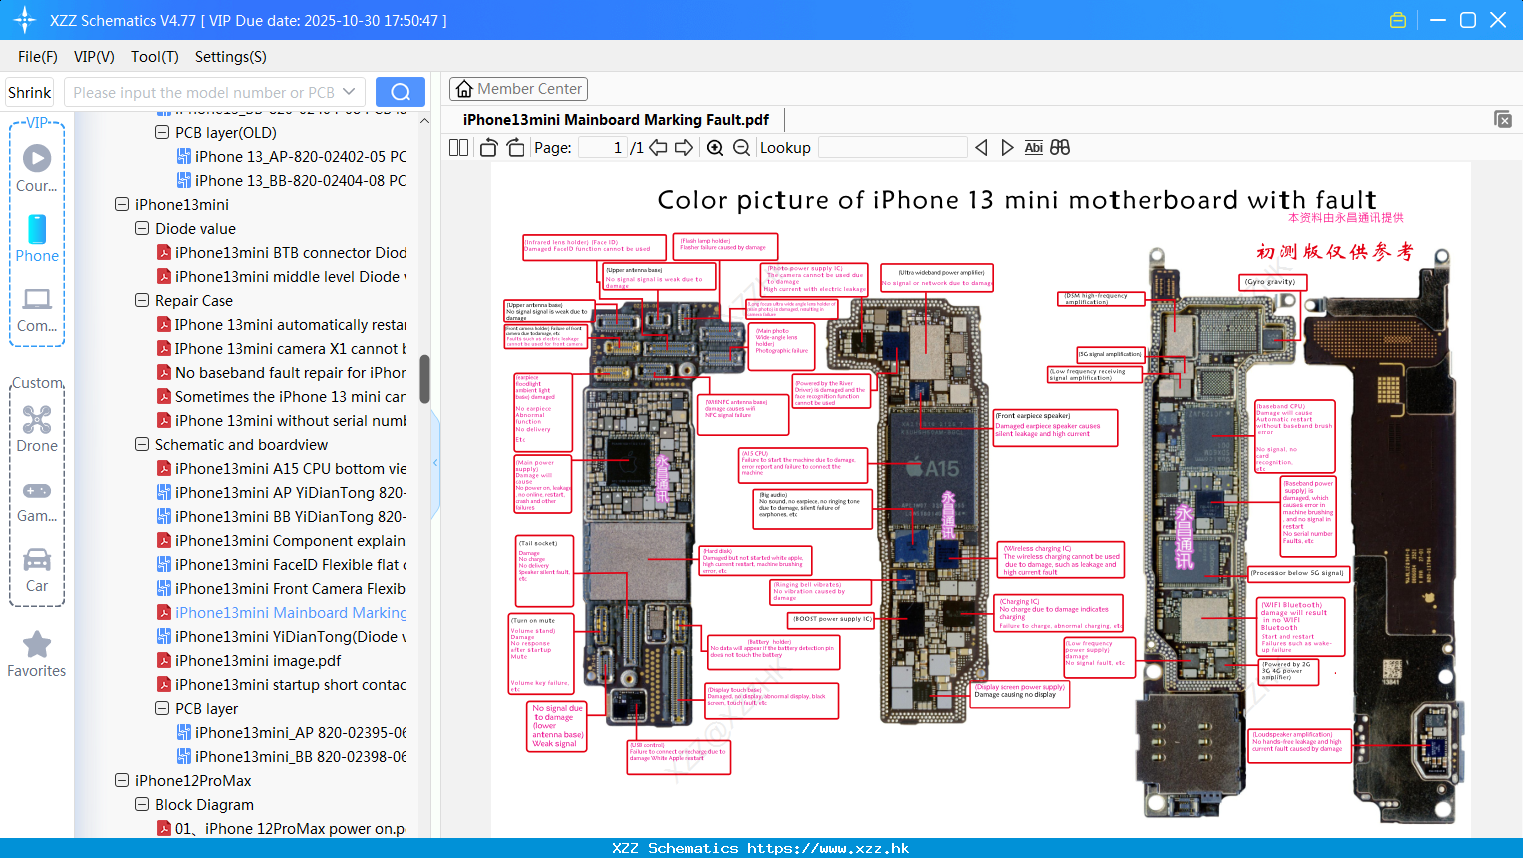1523x858 pixels.
Task: Click the Shrink button
Action: tap(30, 92)
